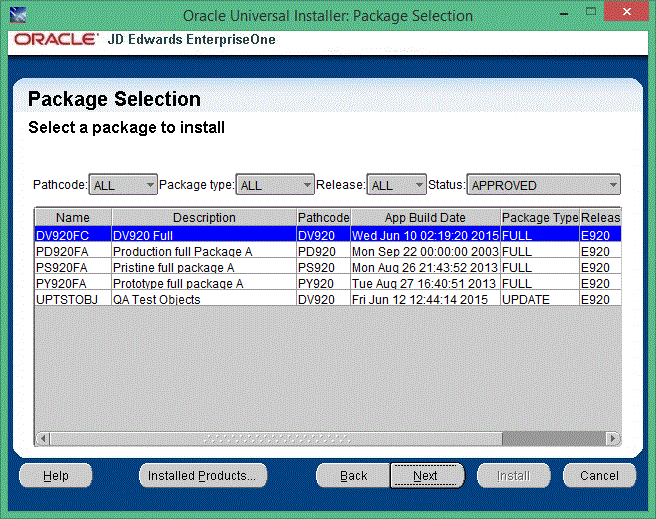656x519 pixels.
Task: Click the horizontal scrollbar thumb
Action: [x=276, y=438]
